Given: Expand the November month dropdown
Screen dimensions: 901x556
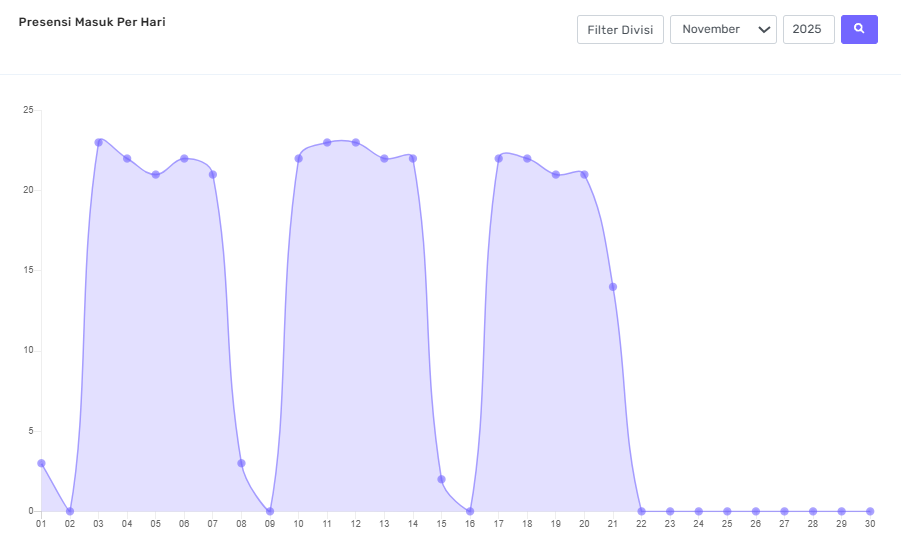Looking at the screenshot, I should tap(722, 30).
